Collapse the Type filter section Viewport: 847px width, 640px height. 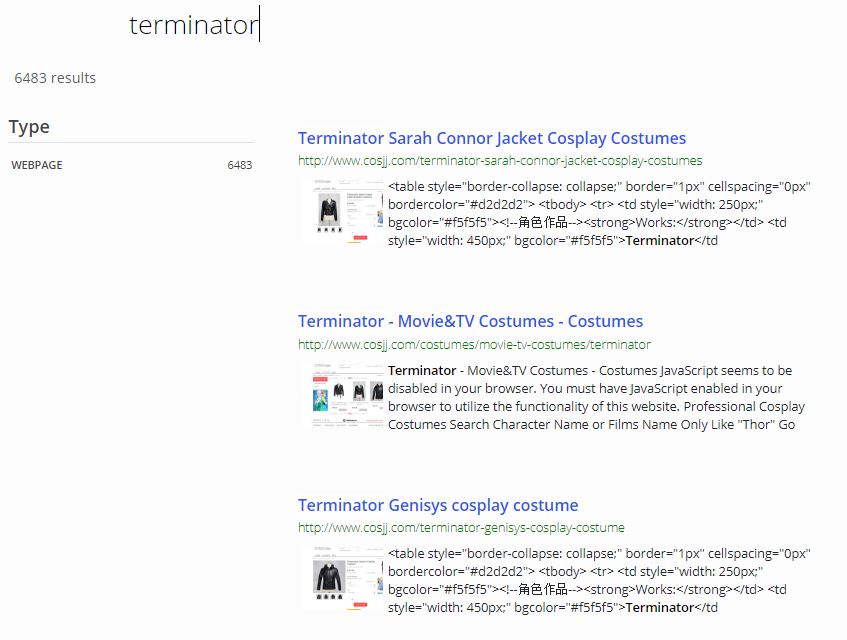pyautogui.click(x=29, y=126)
